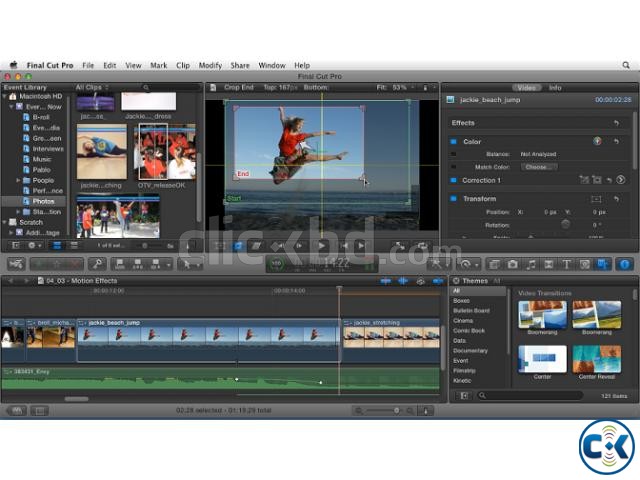Switch event browser to list view
This screenshot has height=480, width=640.
74,245
